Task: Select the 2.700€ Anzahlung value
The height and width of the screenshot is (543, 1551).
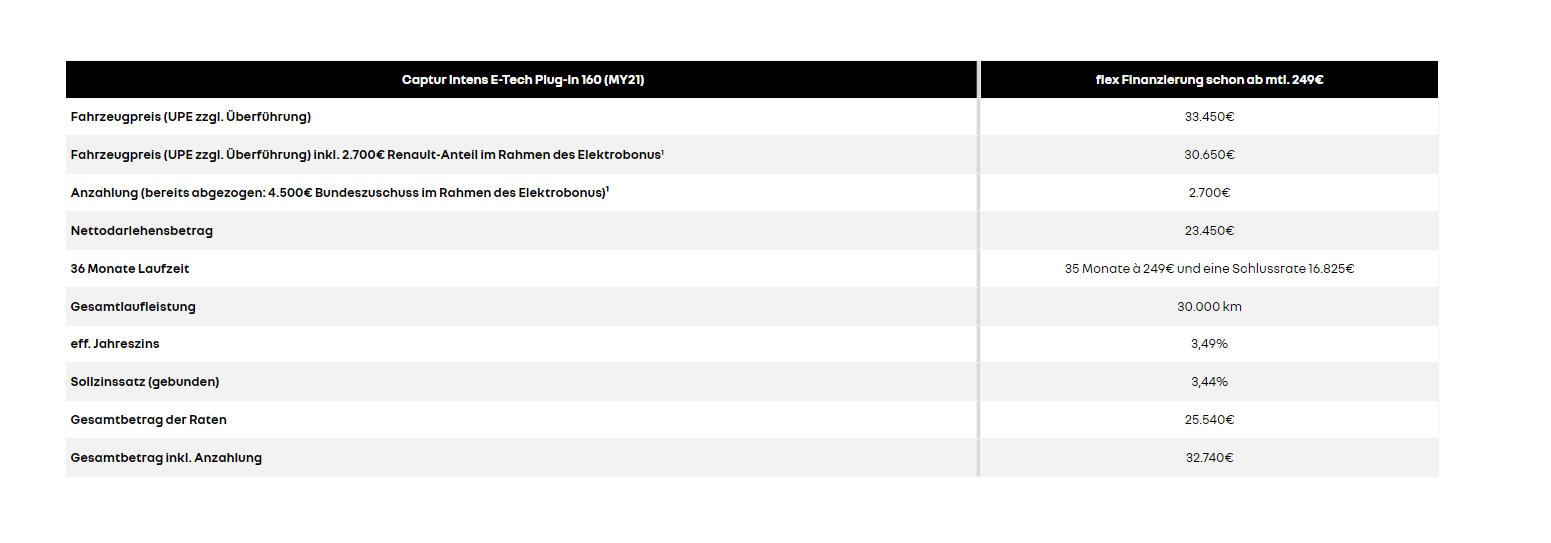Action: click(1209, 193)
